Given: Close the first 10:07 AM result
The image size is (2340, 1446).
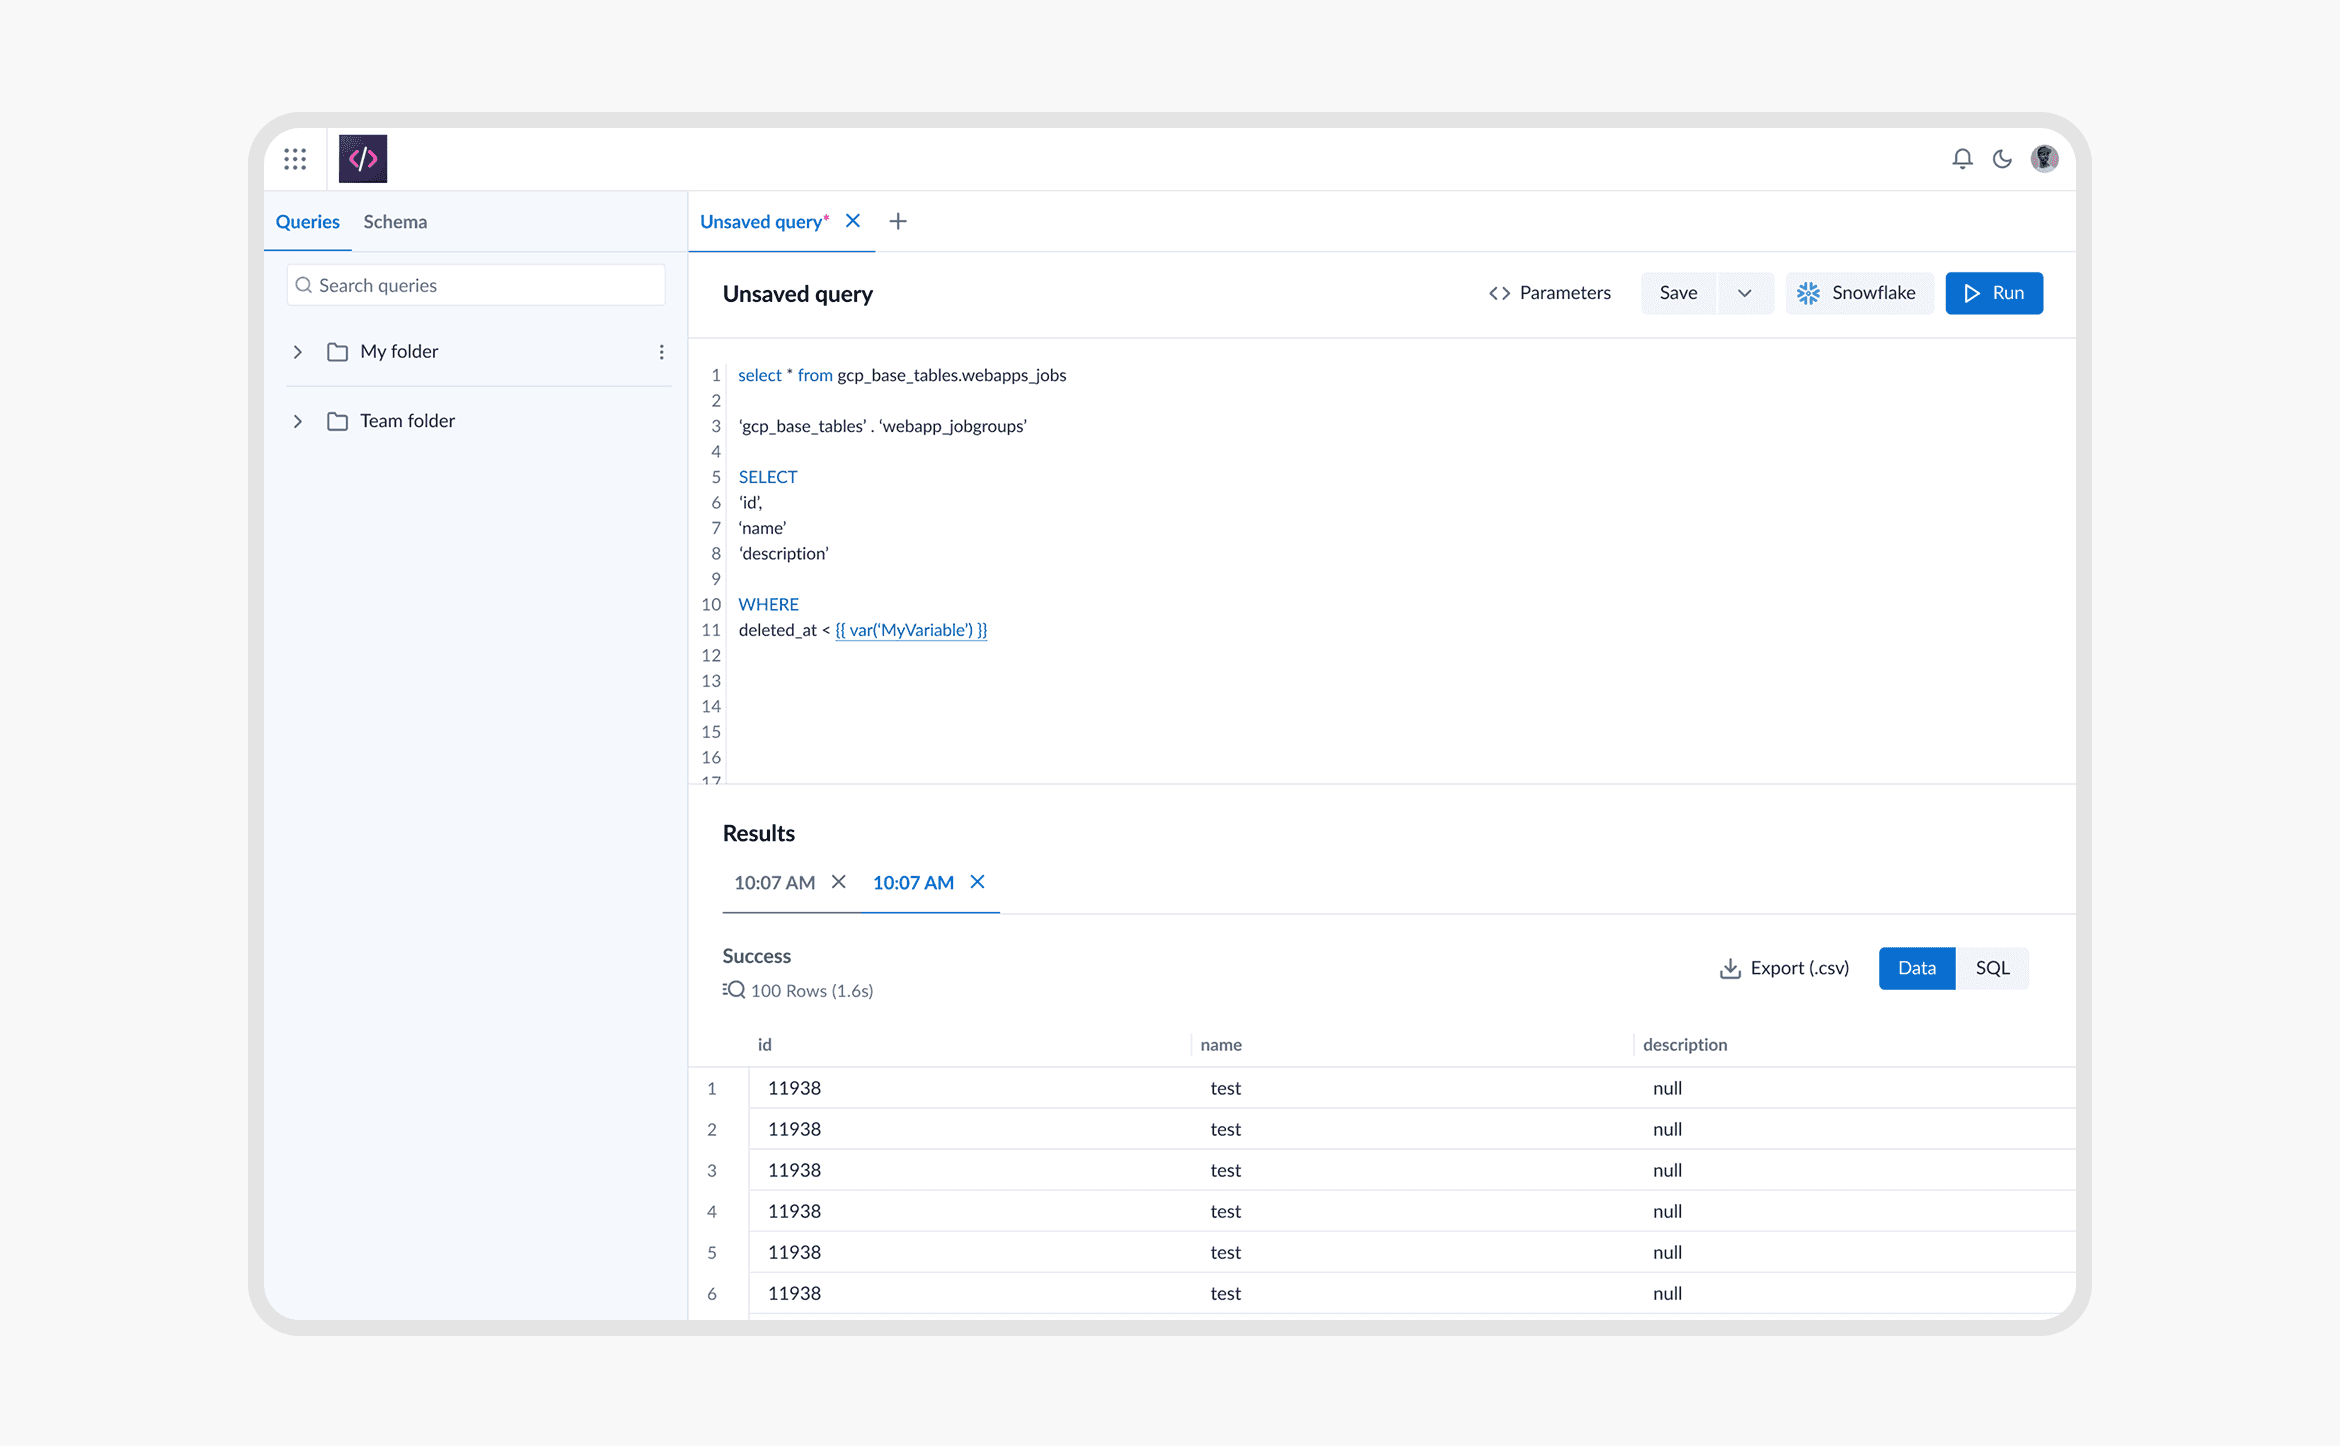Looking at the screenshot, I should [839, 882].
